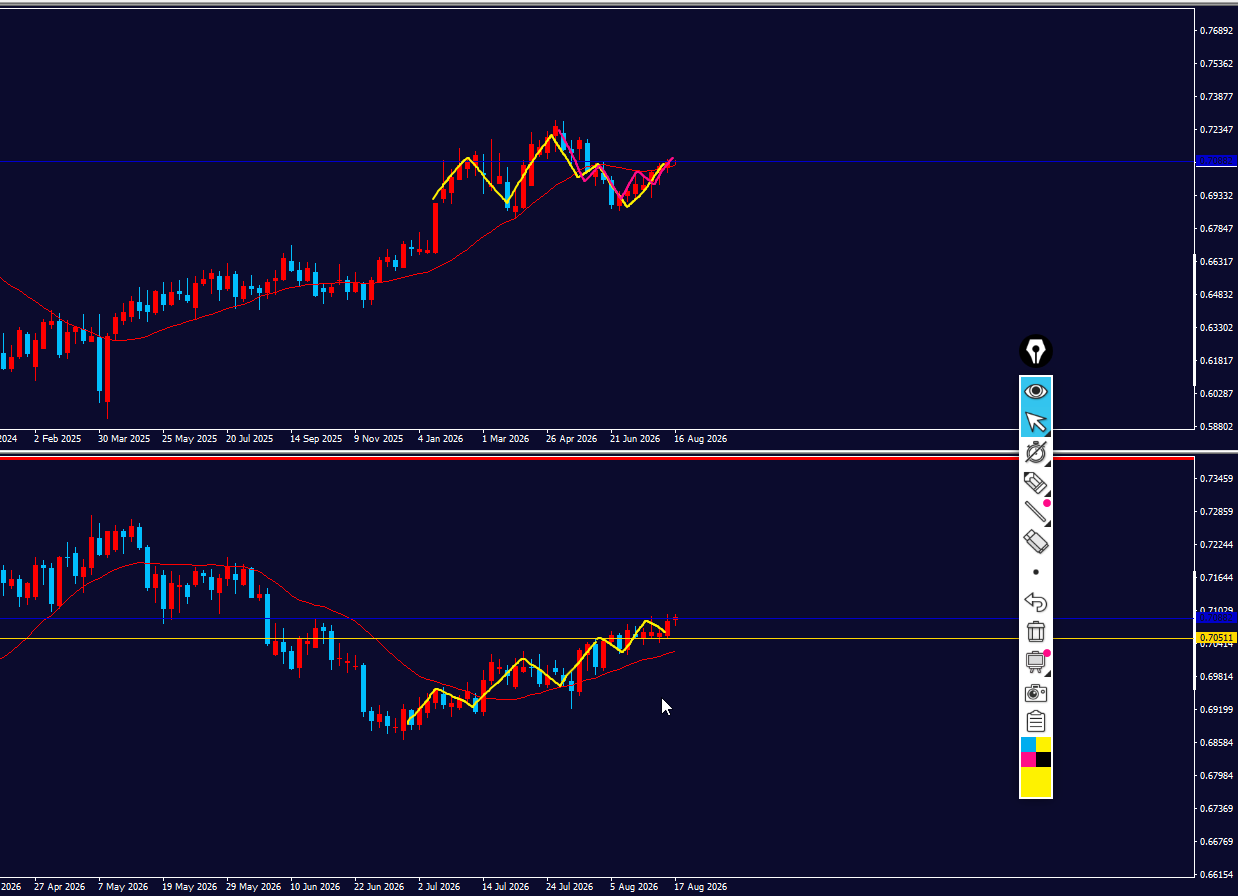
Task: Select the highlighter marker tool
Action: click(x=1036, y=482)
